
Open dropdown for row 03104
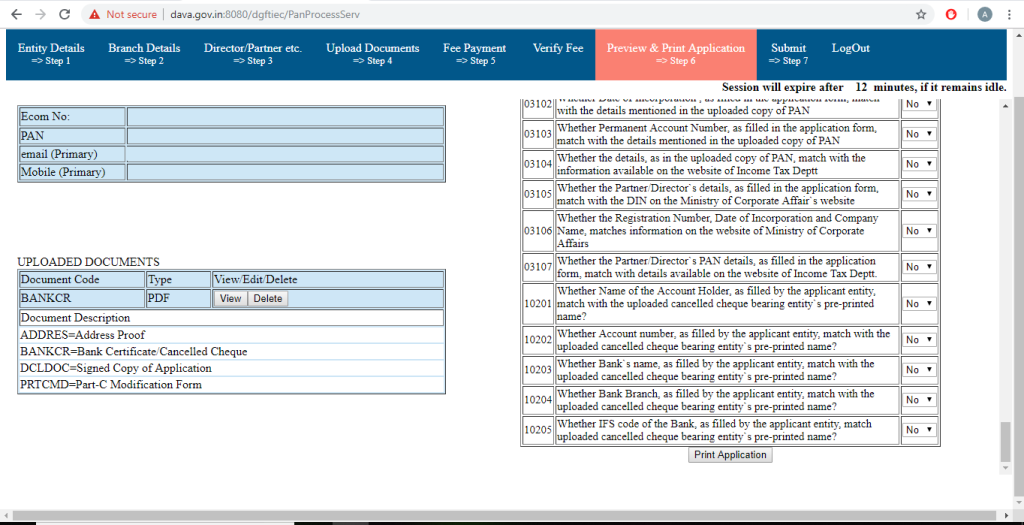(x=919, y=164)
